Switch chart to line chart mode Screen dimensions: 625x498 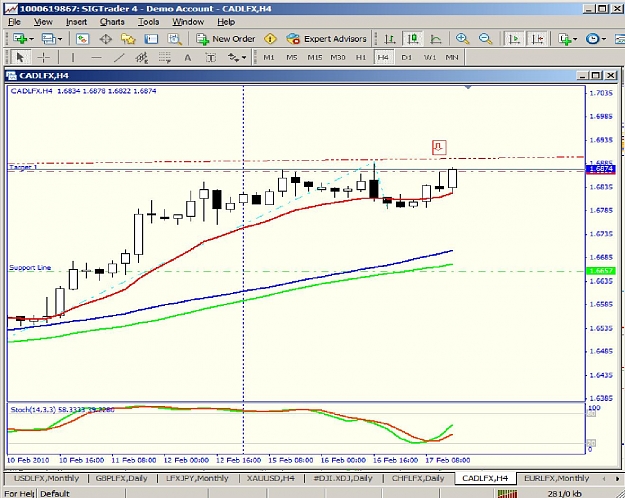click(x=436, y=39)
